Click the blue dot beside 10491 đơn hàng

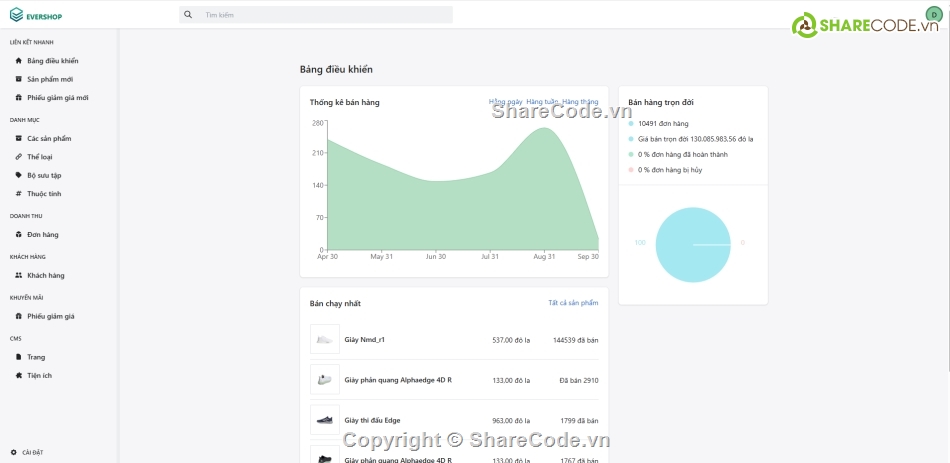631,124
